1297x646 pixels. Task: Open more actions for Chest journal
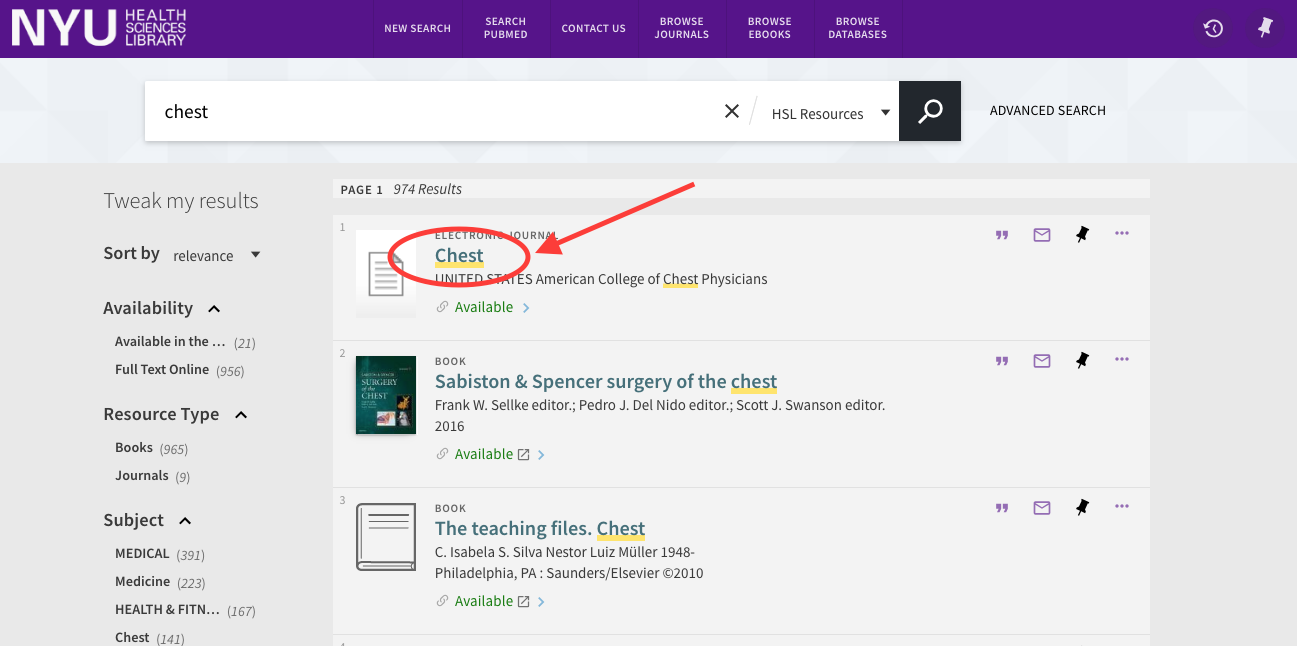[1121, 233]
